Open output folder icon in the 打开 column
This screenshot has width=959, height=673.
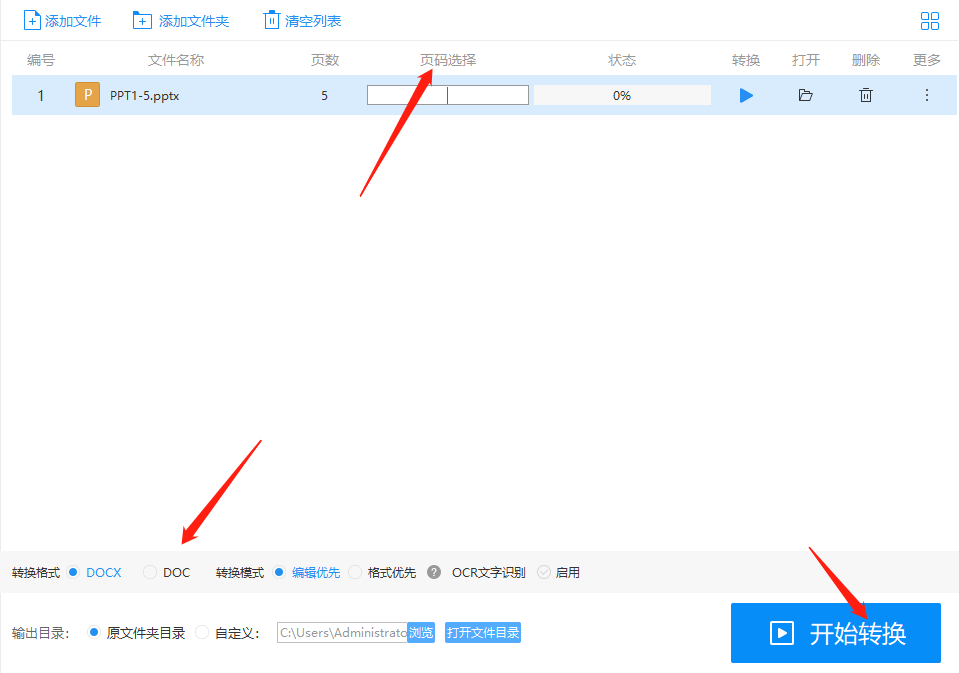[805, 95]
